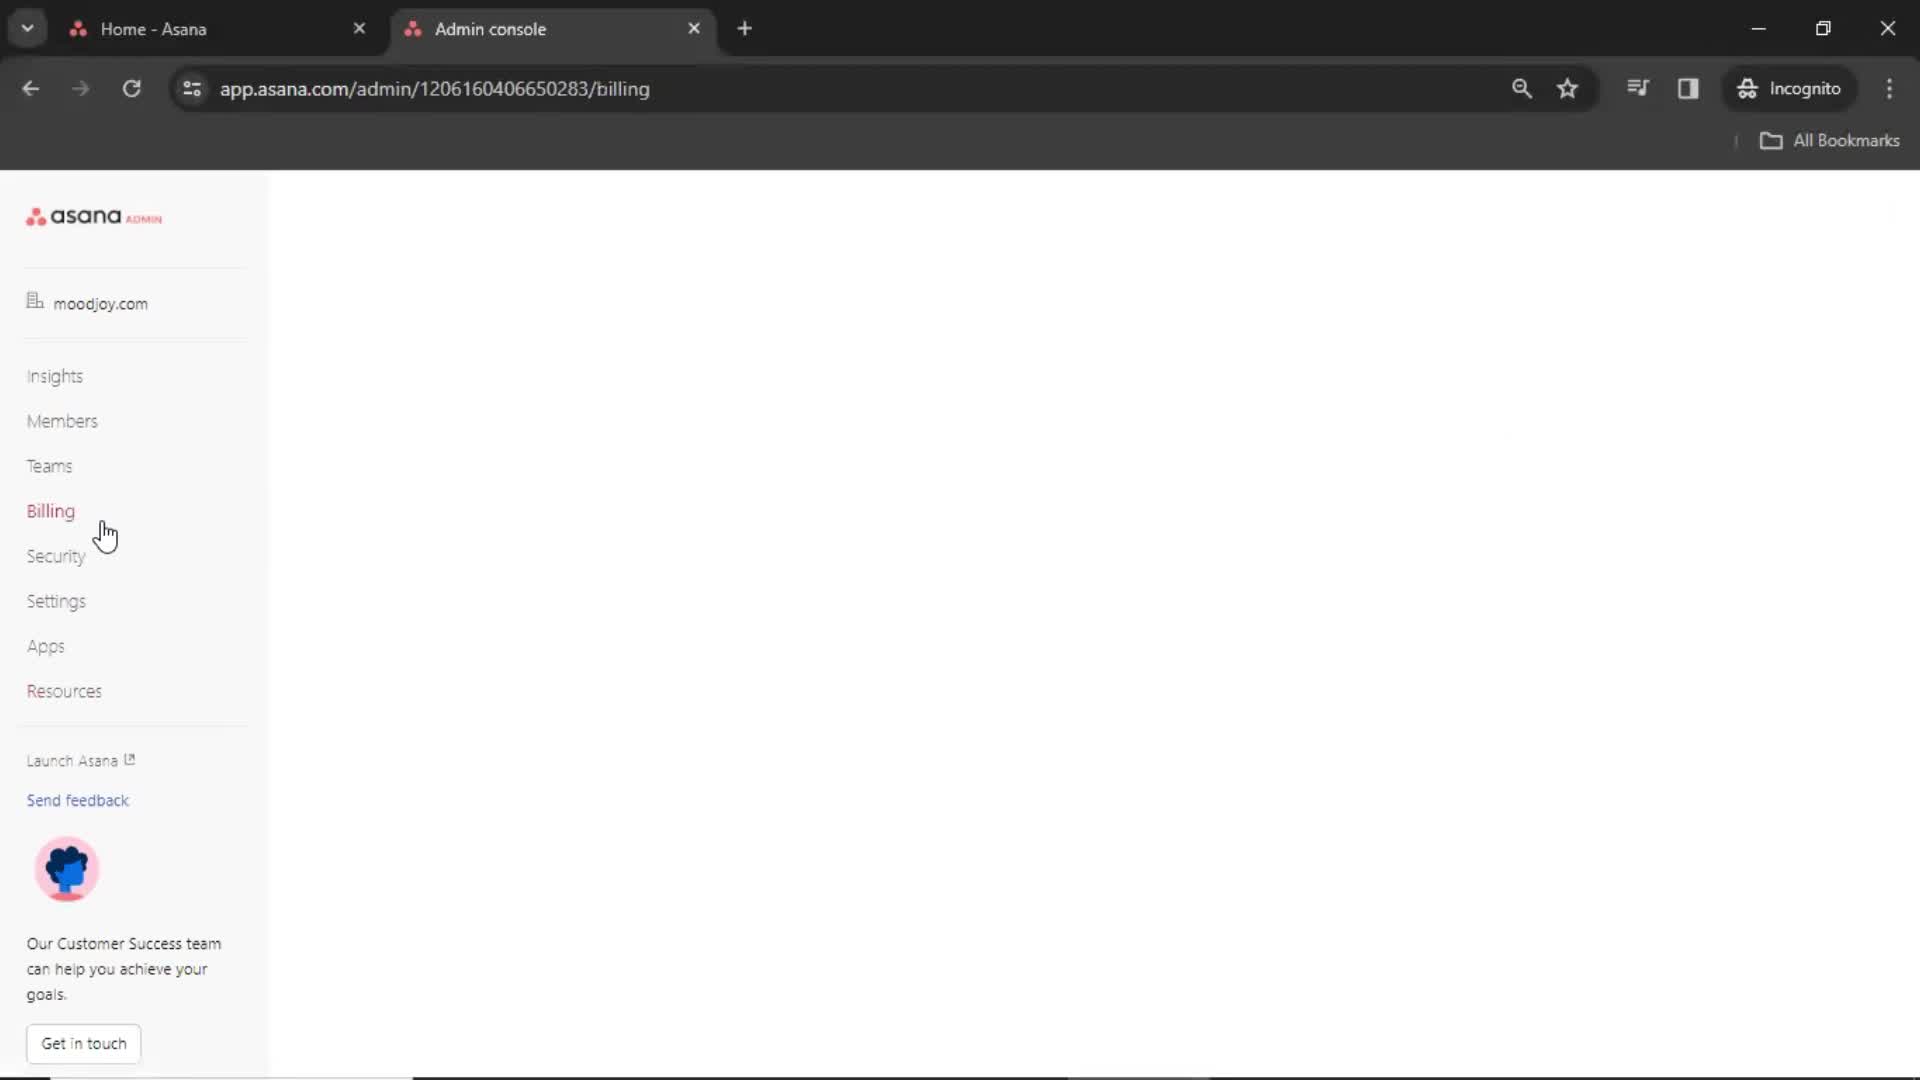This screenshot has height=1080, width=1920.
Task: Open Members in the admin sidebar
Action: tap(62, 422)
